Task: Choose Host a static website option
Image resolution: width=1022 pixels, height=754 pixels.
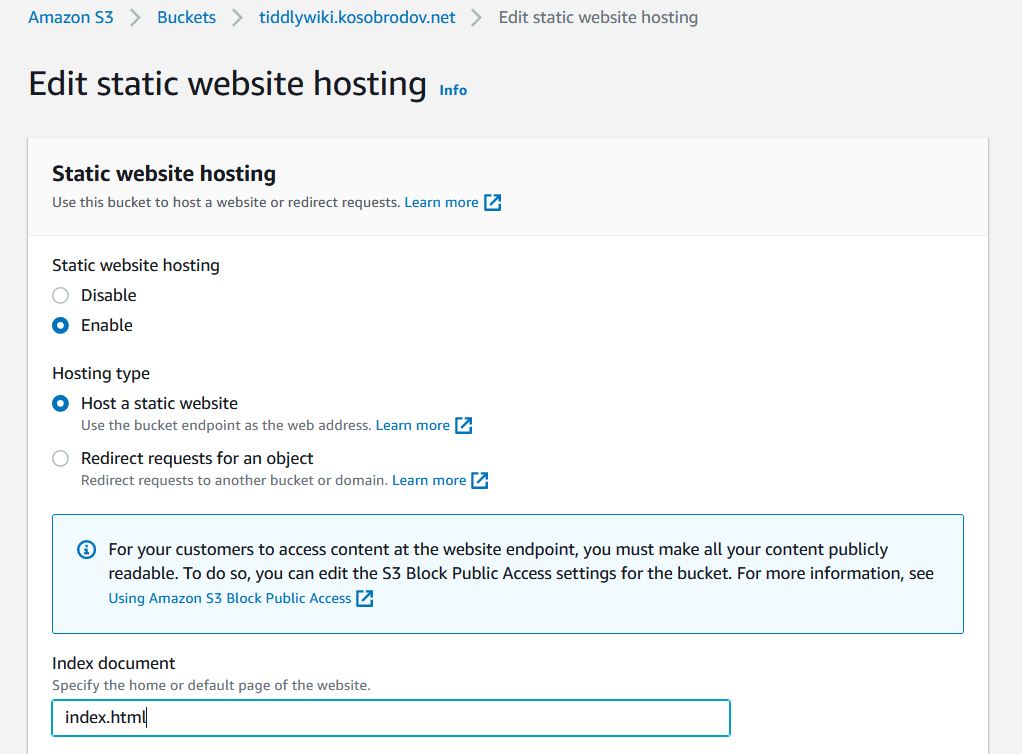Action: click(x=61, y=403)
